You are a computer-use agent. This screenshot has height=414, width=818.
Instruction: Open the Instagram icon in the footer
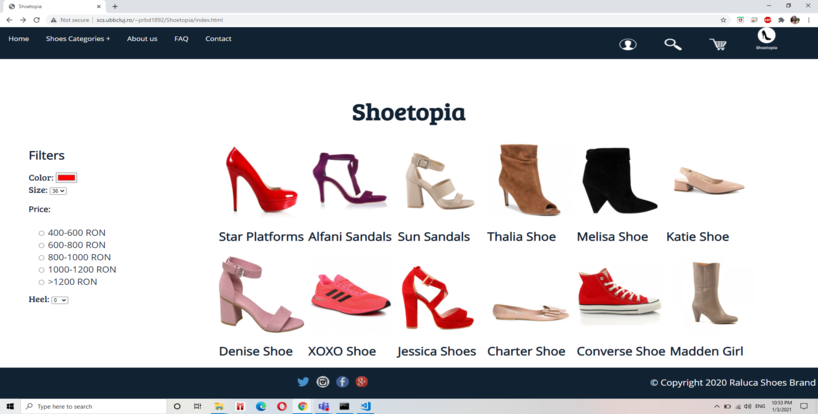click(x=323, y=382)
